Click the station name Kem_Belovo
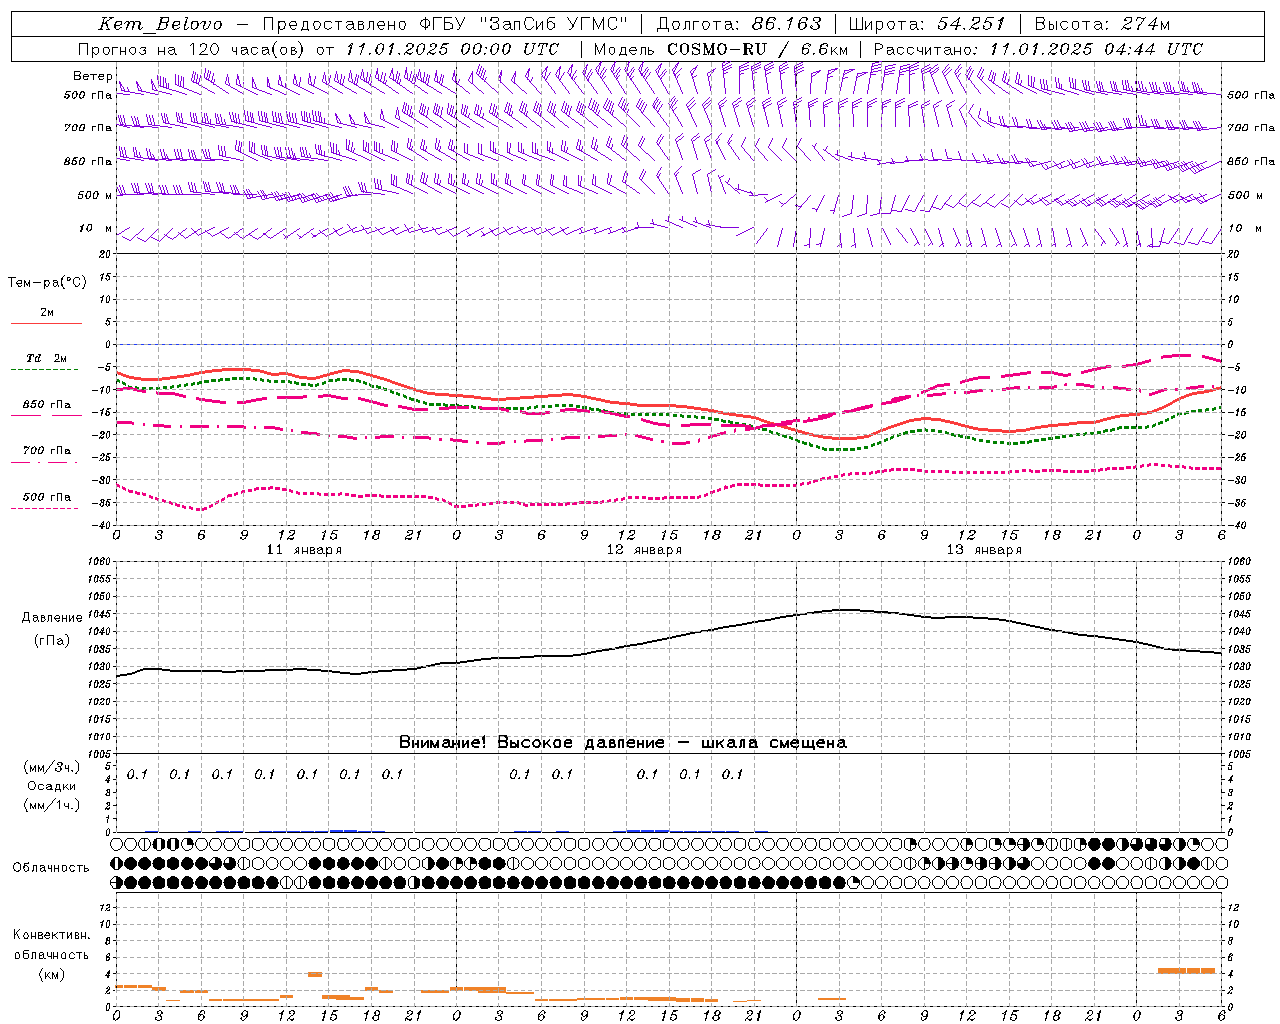Image resolution: width=1280 pixels, height=1024 pixels. pyautogui.click(x=160, y=25)
